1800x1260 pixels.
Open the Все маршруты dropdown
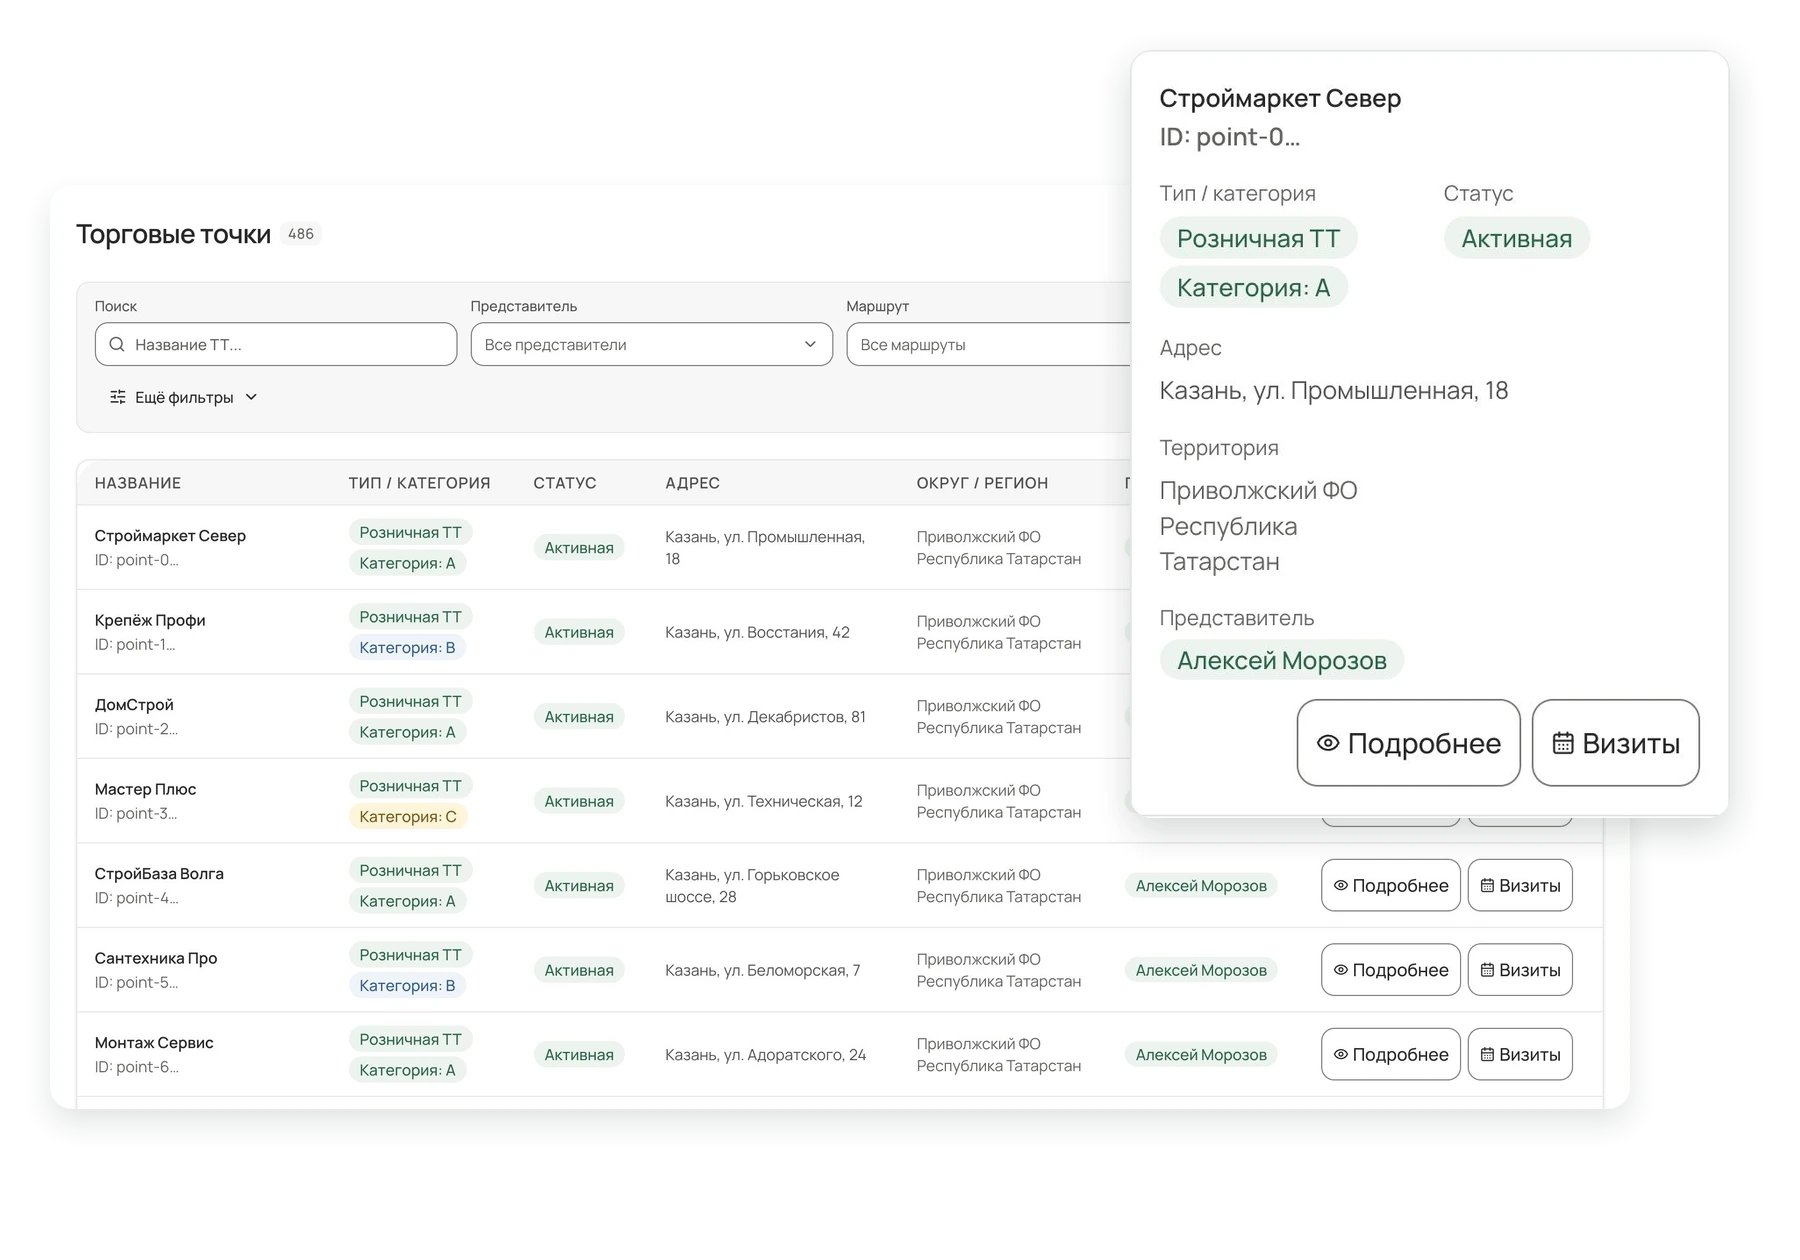click(x=989, y=344)
